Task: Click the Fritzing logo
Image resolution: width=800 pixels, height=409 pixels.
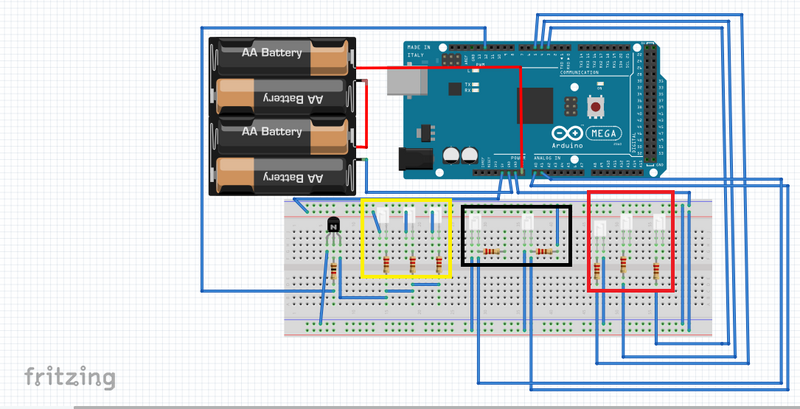Action: pos(70,377)
